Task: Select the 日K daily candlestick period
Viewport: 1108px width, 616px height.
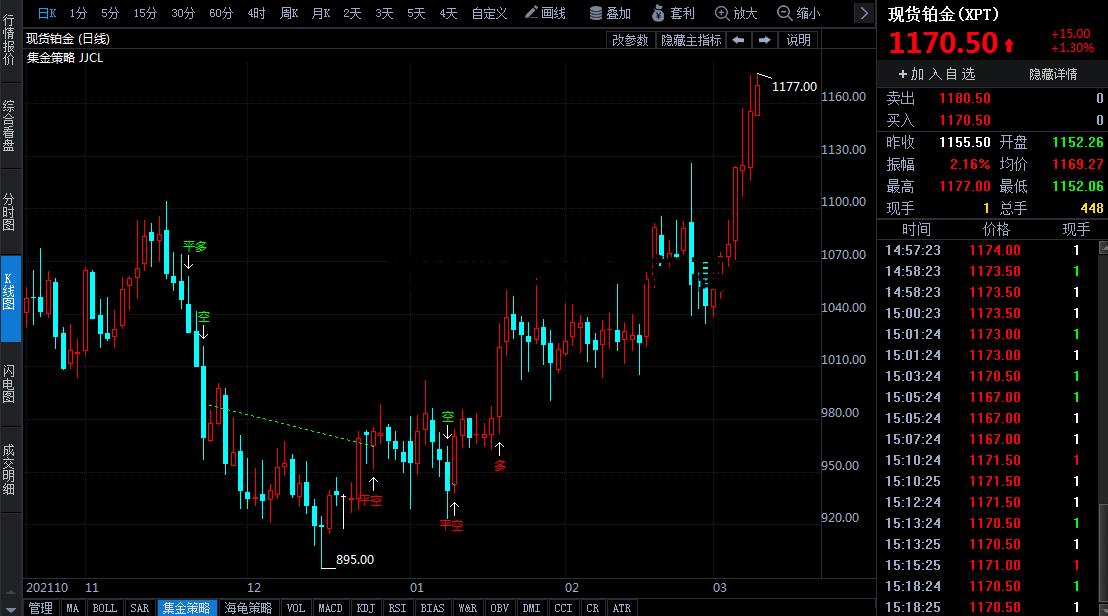Action: [47, 13]
